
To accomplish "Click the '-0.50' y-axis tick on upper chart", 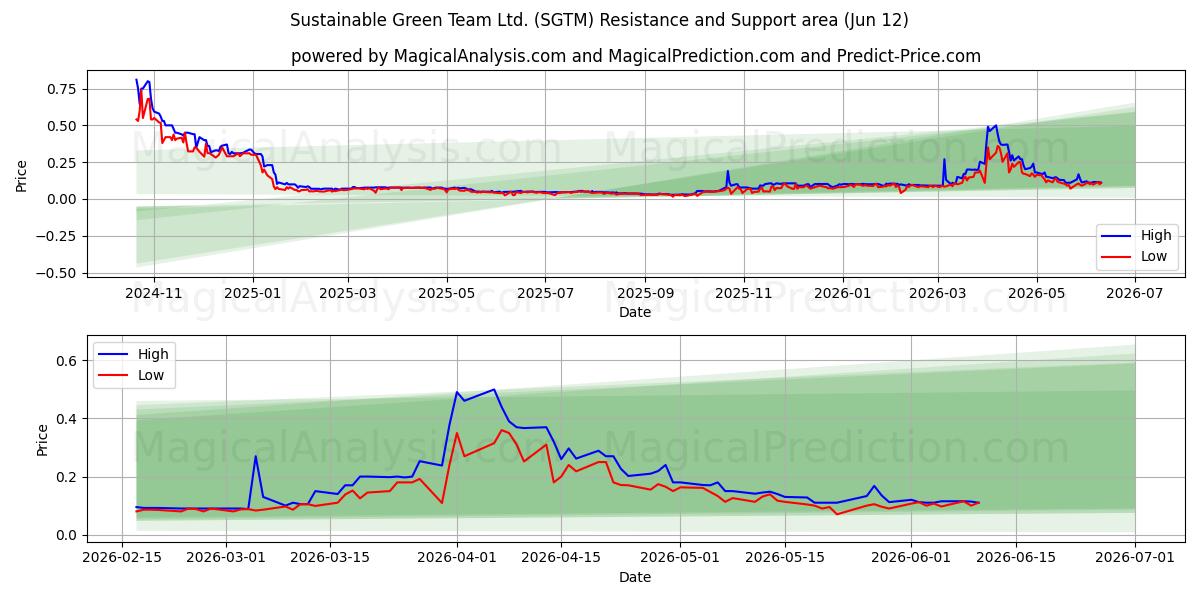I will coord(57,273).
